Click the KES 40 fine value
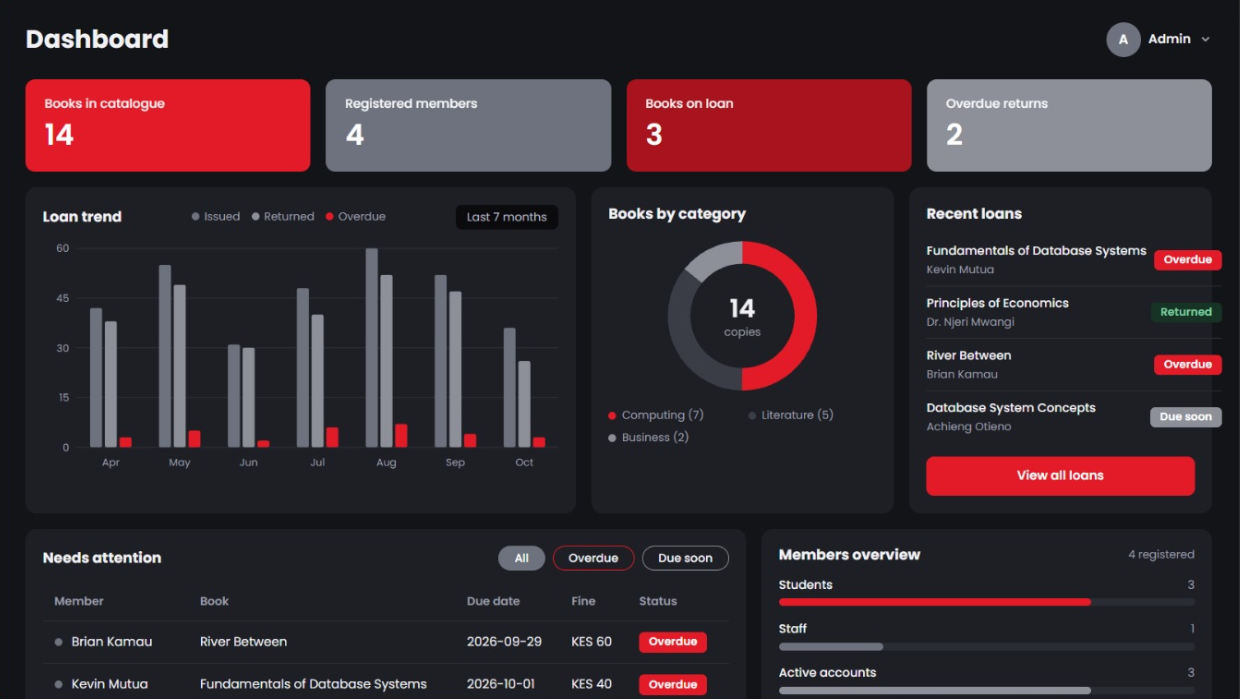The width and height of the screenshot is (1240, 699). pos(591,684)
